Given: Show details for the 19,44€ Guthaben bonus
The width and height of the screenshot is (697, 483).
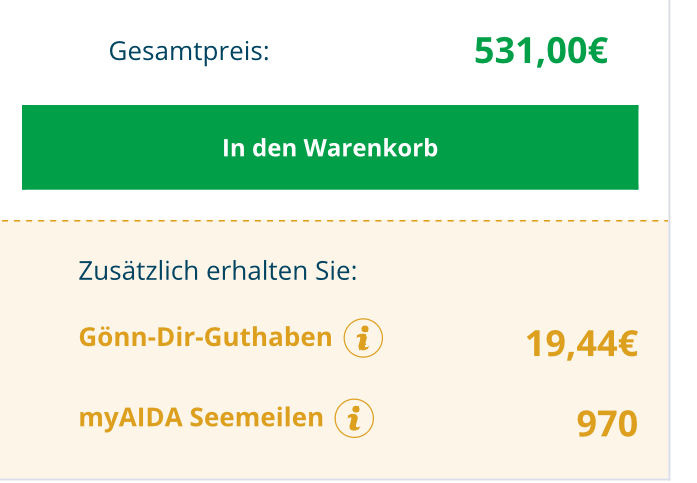Looking at the screenshot, I should point(363,339).
